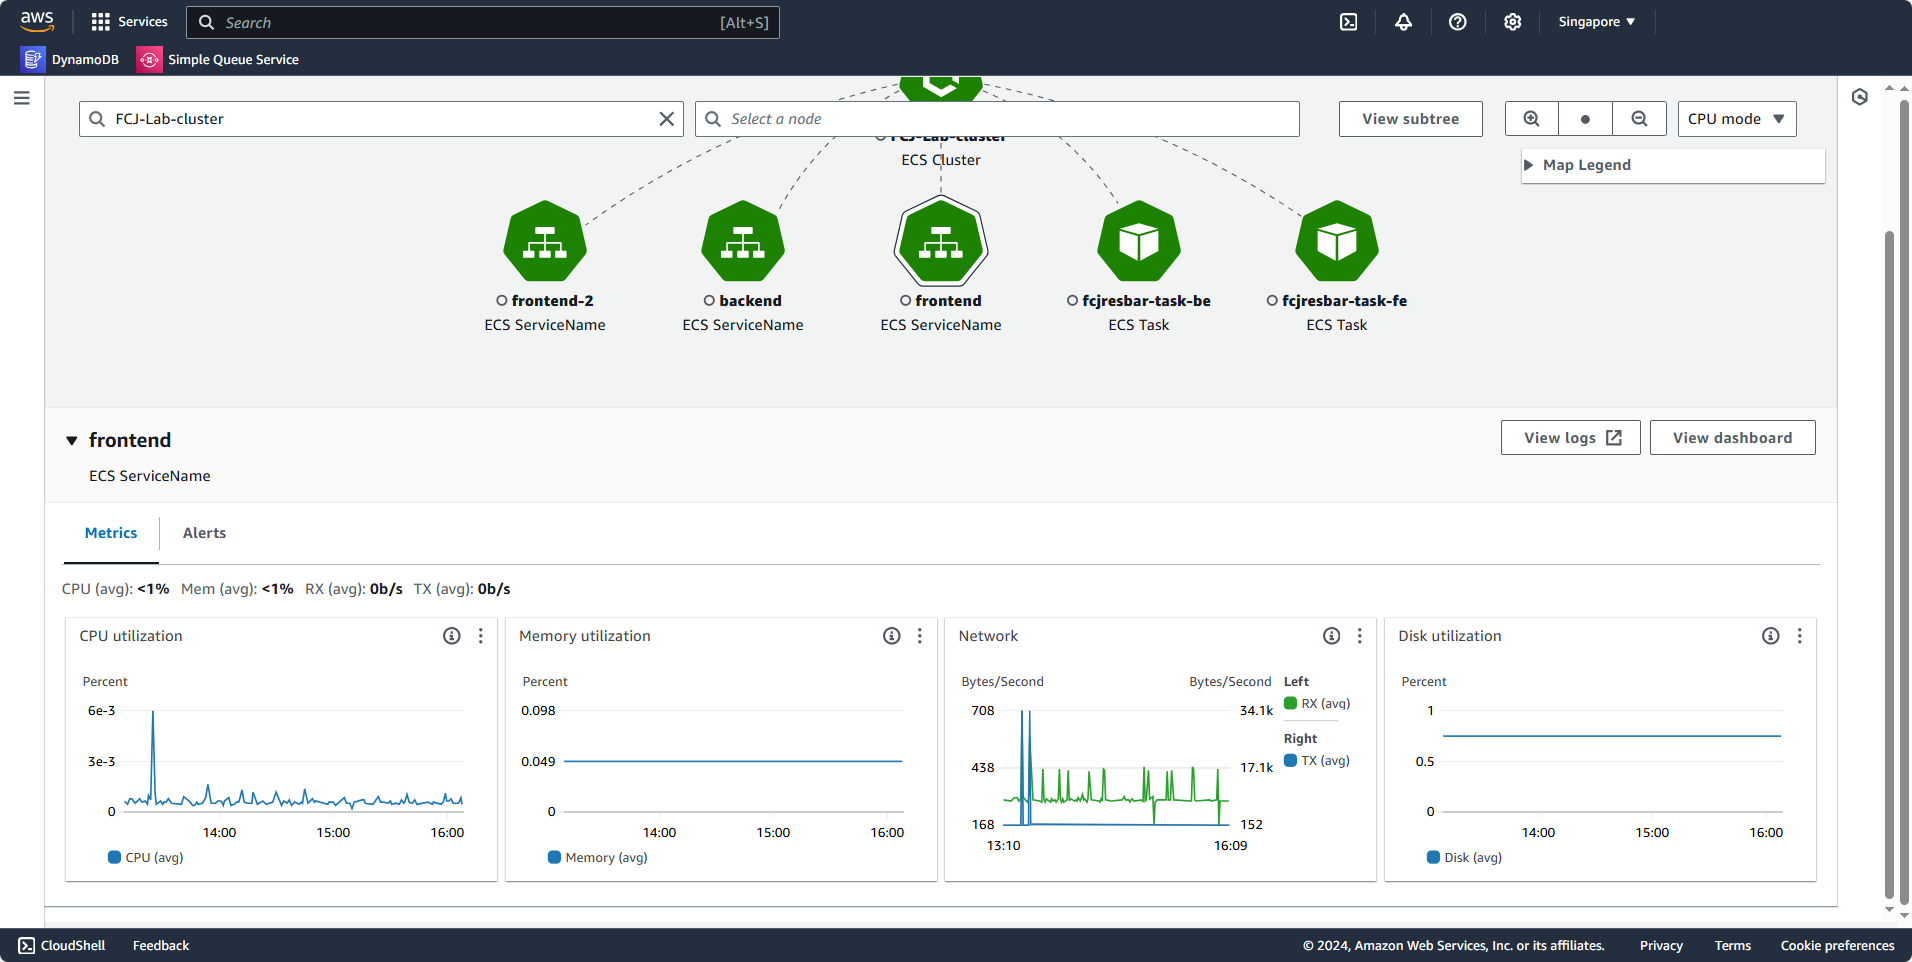
Task: Open the AWS home logo
Action: pos(37,21)
